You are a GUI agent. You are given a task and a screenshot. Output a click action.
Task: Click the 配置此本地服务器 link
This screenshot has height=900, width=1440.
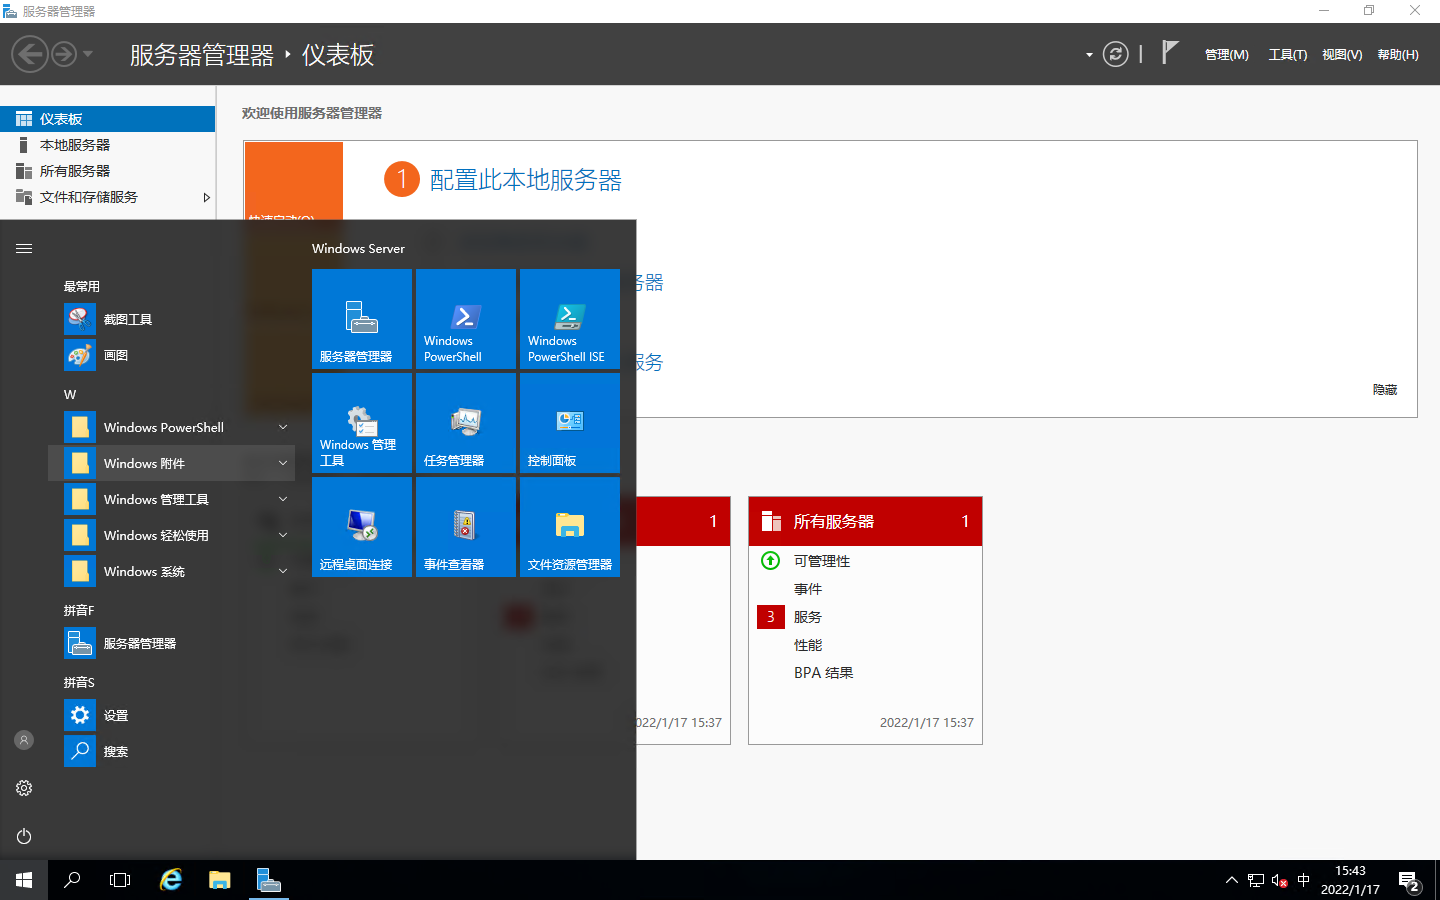pos(525,180)
